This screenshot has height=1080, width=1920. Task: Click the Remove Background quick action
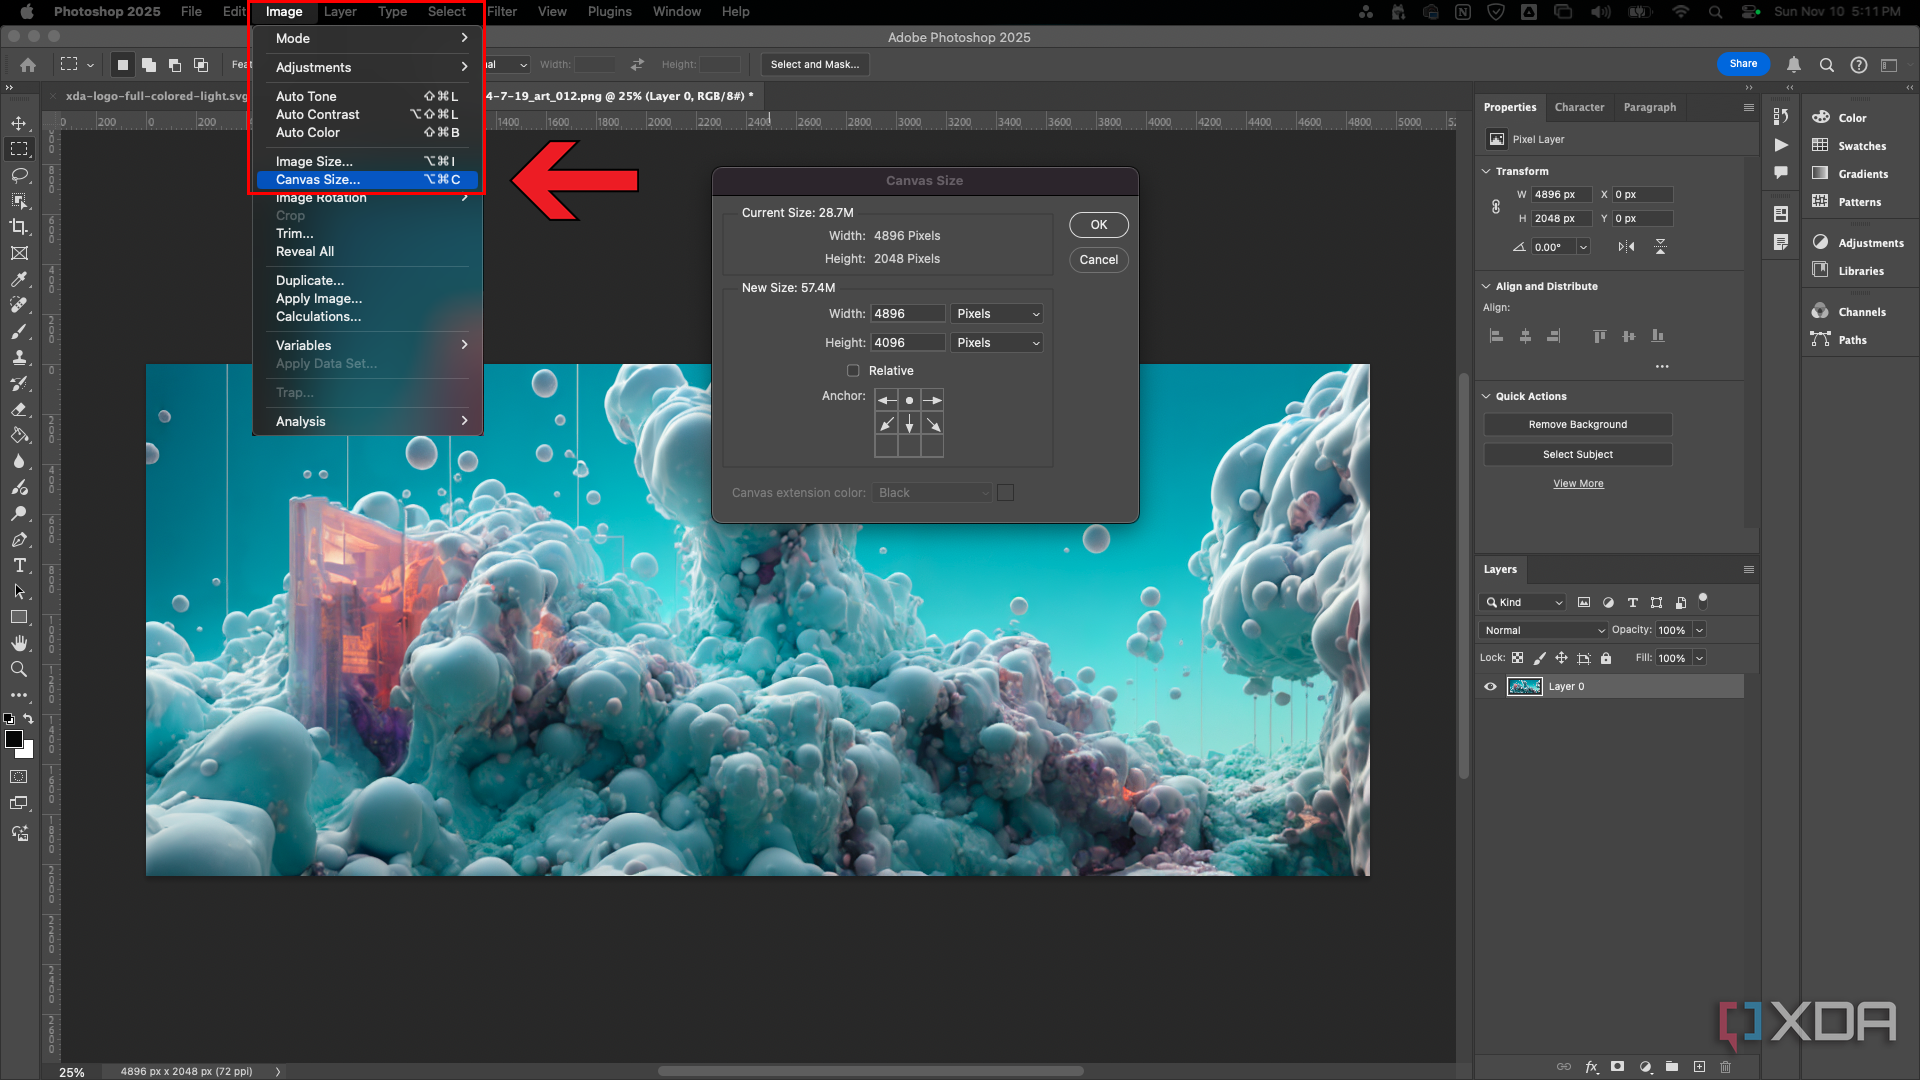click(1577, 425)
